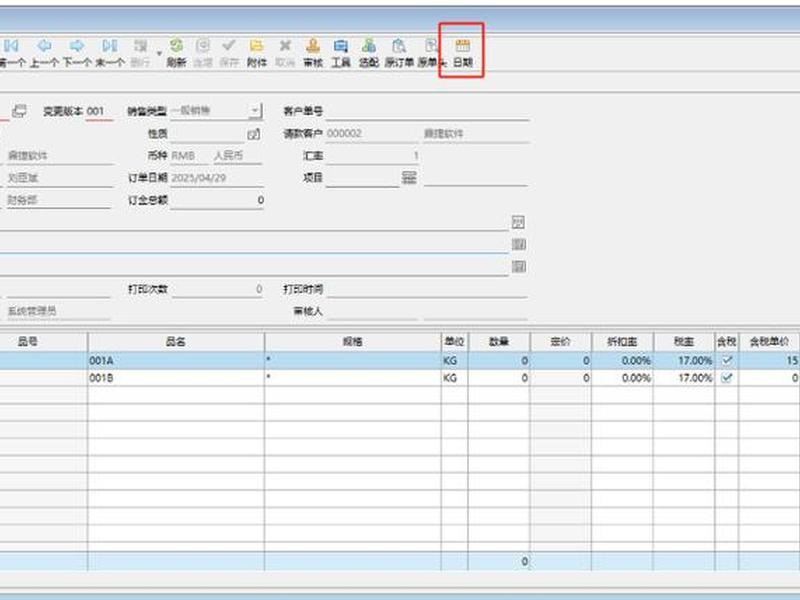
Task: Click icon ending the blue-underlined long field
Action: coord(518,244)
